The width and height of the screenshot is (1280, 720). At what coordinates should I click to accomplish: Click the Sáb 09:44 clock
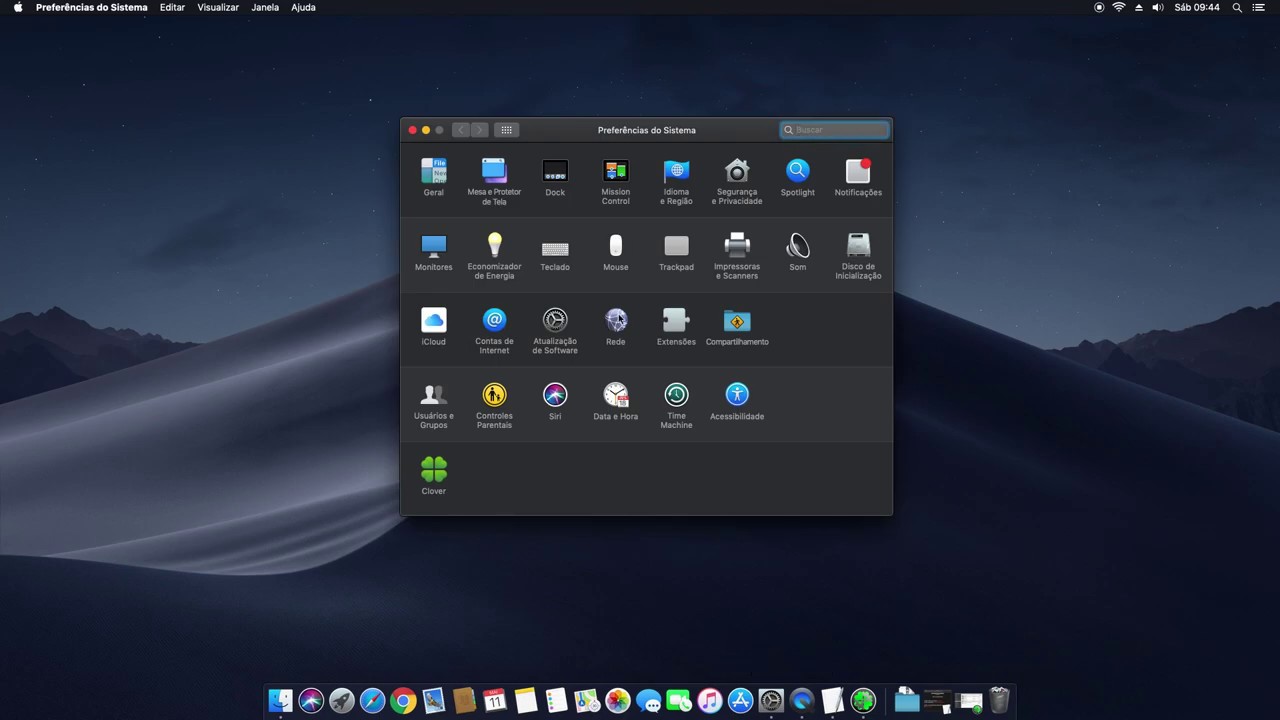click(1196, 7)
